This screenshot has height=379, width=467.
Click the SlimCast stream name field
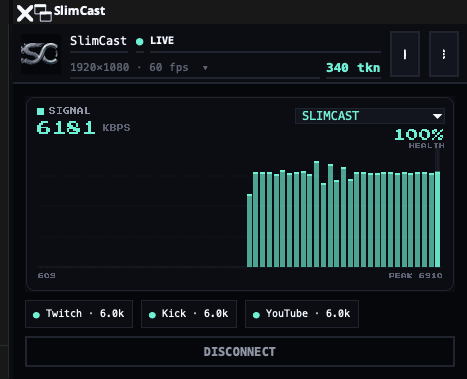click(98, 41)
